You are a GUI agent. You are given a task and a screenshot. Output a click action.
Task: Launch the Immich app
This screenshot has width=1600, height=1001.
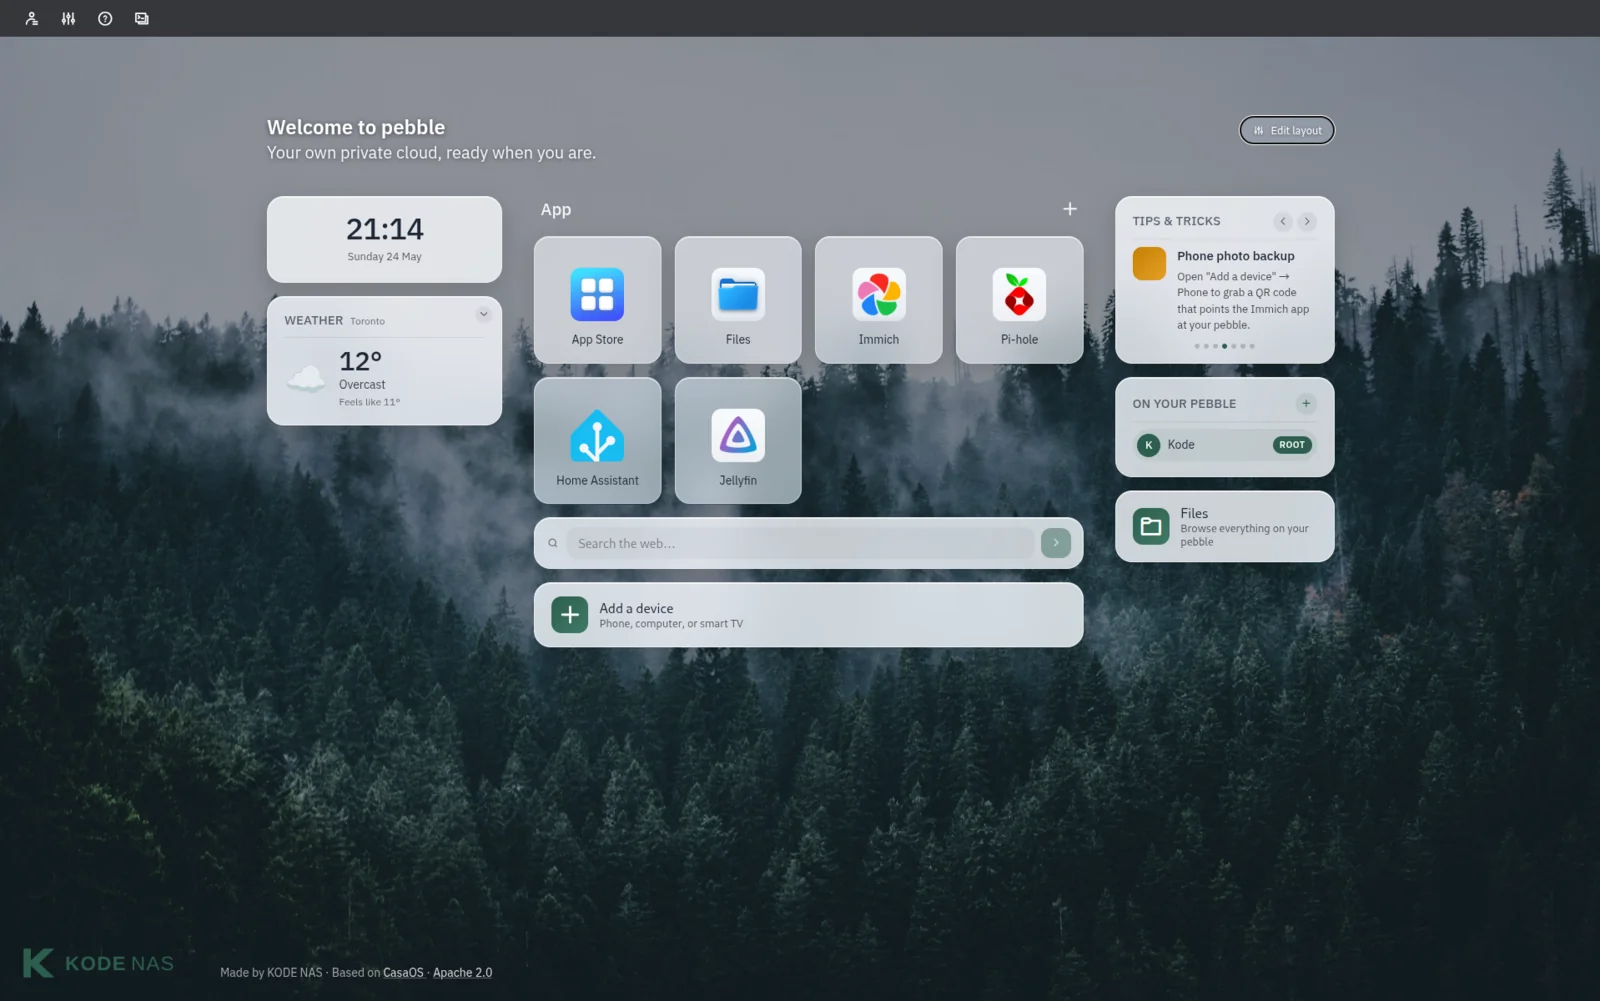[878, 300]
